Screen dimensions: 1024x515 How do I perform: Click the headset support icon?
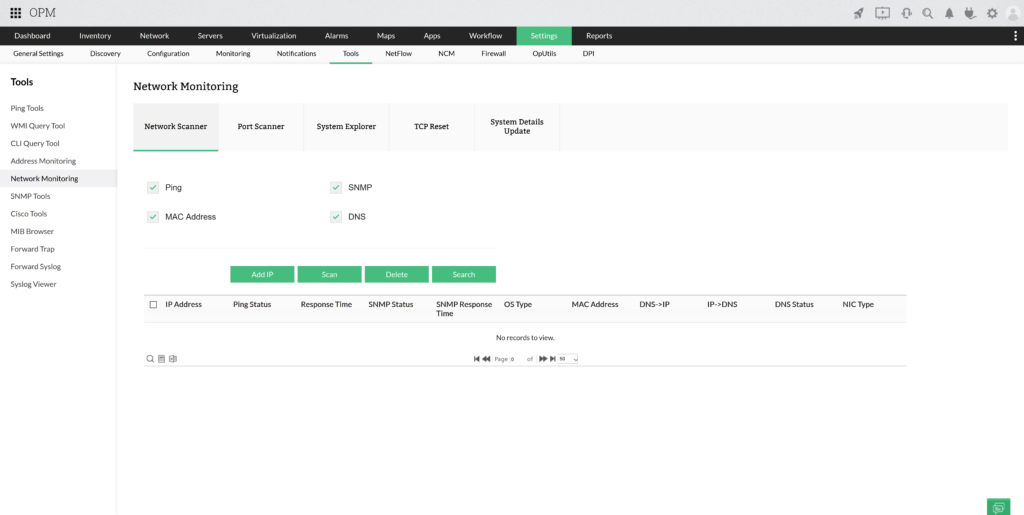tap(906, 13)
